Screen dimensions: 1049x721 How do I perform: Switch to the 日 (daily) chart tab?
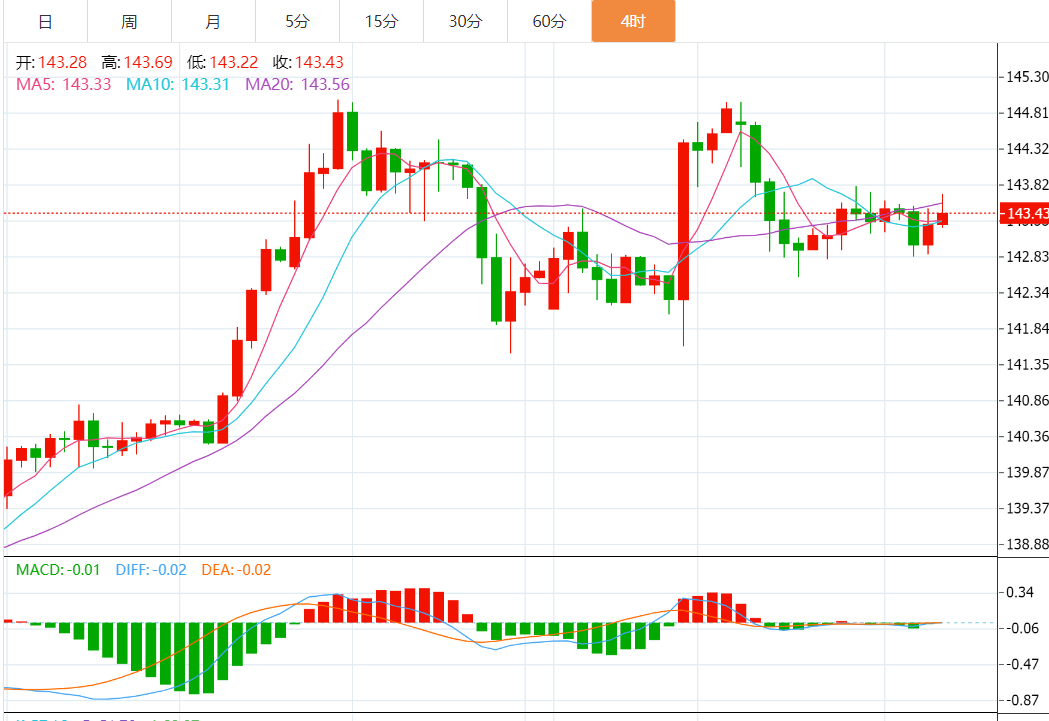point(45,21)
